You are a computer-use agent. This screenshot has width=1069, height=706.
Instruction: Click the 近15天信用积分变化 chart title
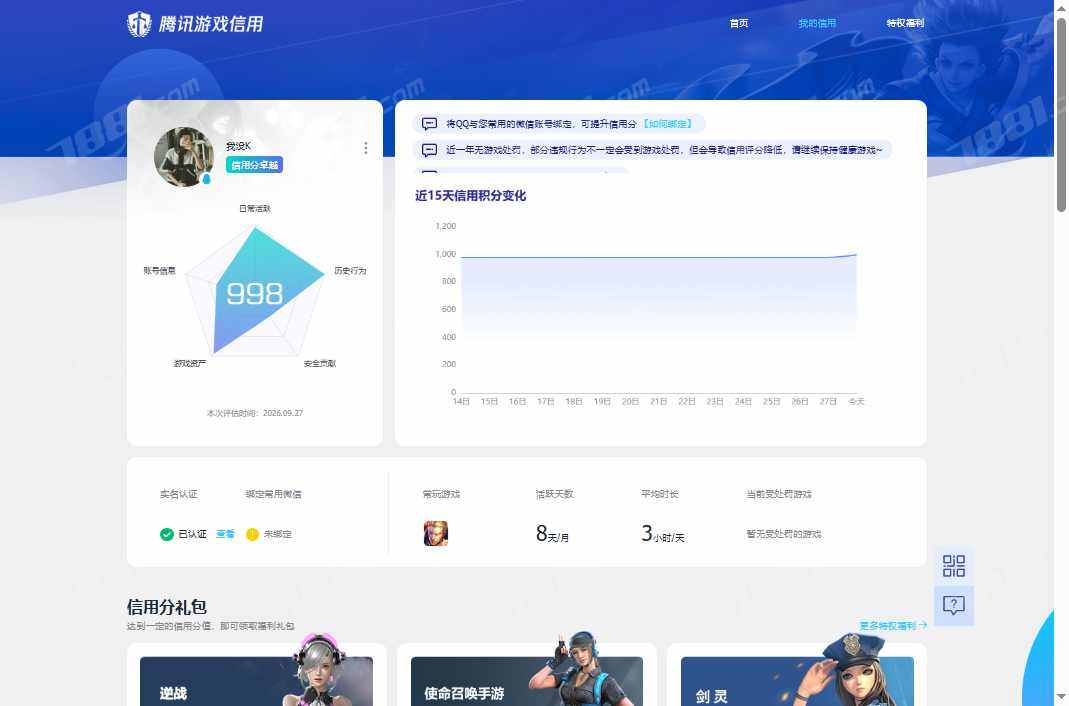point(470,196)
